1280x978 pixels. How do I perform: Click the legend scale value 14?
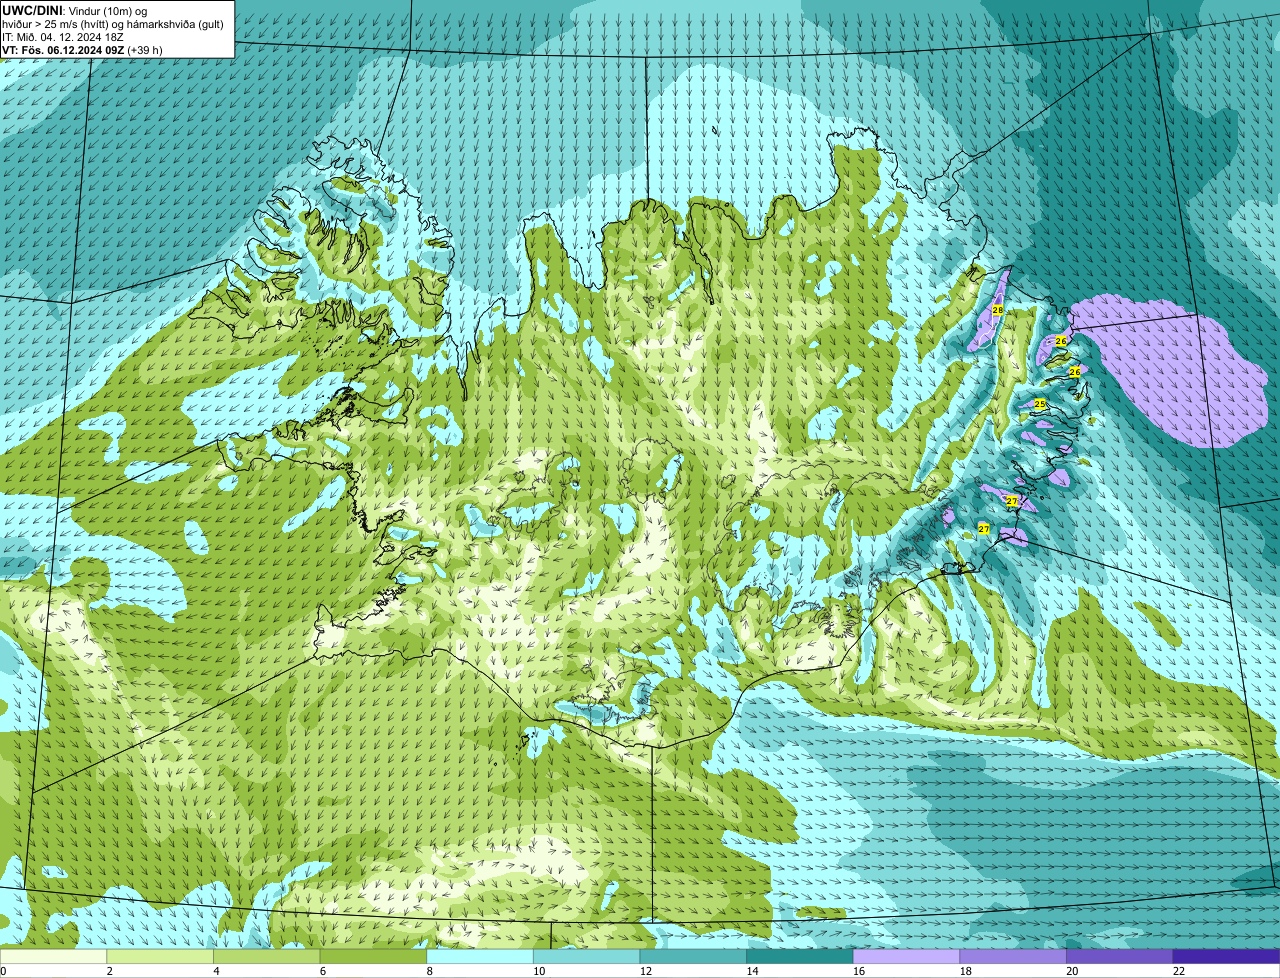click(x=752, y=971)
